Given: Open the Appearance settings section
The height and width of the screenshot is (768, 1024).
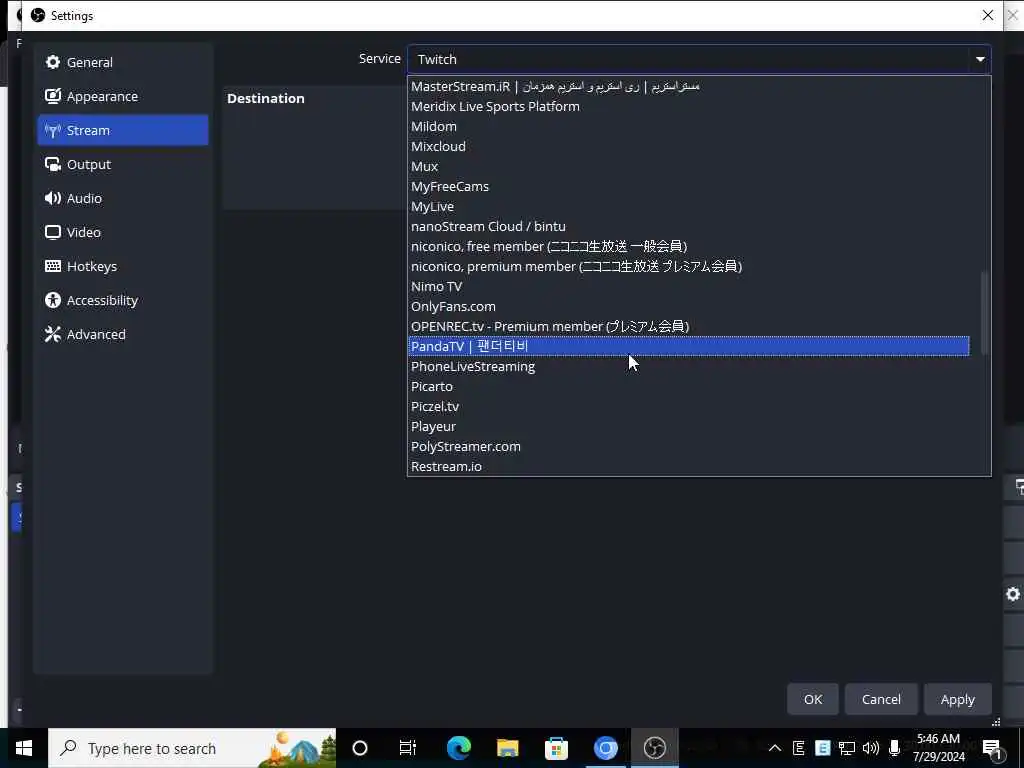Looking at the screenshot, I should (x=123, y=96).
